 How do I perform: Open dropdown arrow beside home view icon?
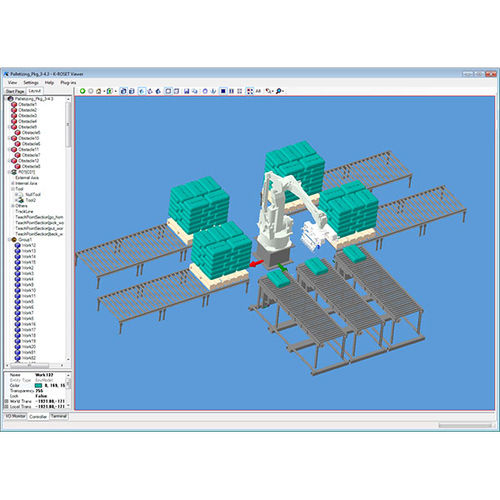(x=104, y=91)
